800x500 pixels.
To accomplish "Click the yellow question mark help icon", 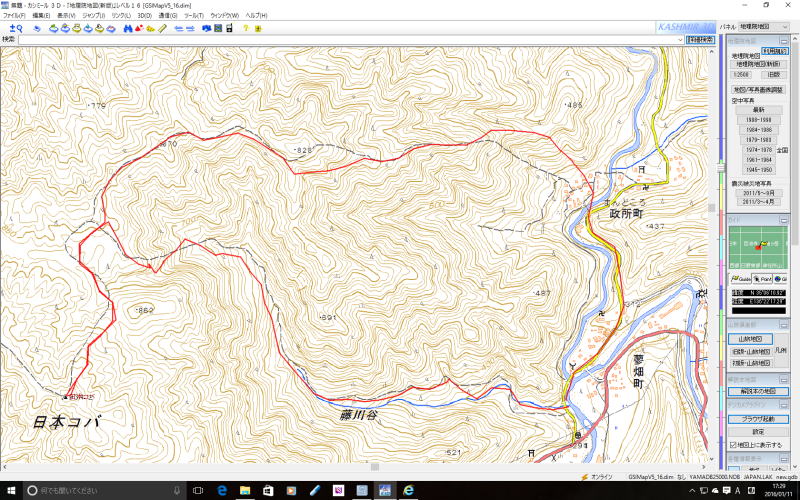I will click(245, 28).
